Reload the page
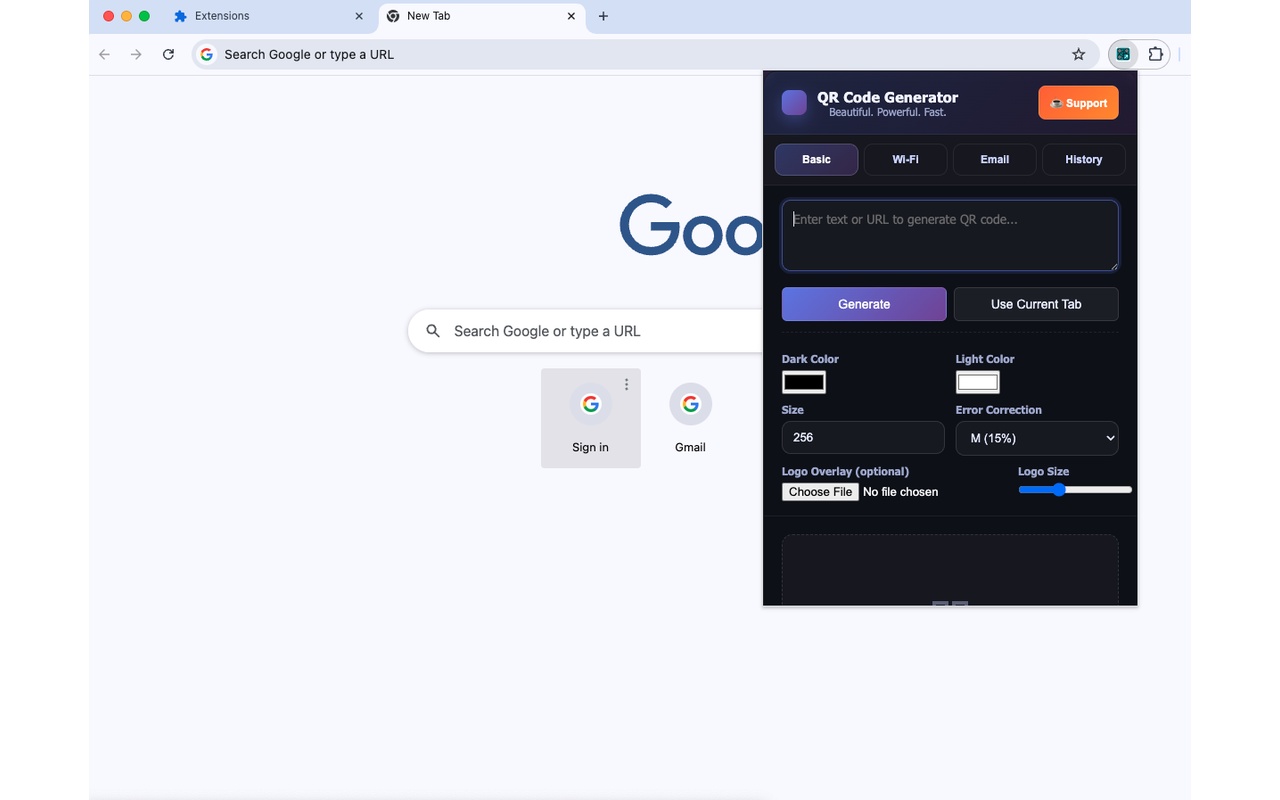Image resolution: width=1280 pixels, height=800 pixels. coord(168,54)
